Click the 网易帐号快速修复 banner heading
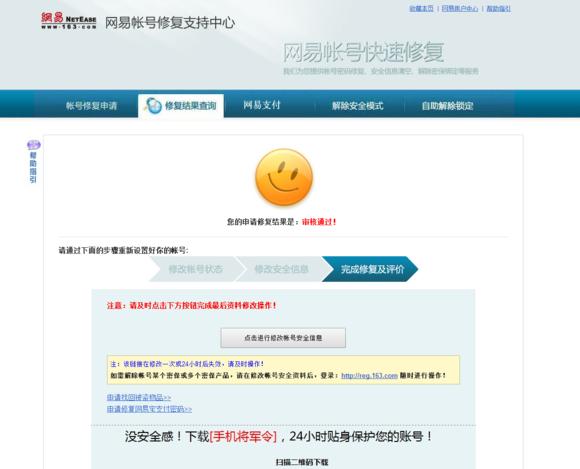The width and height of the screenshot is (580, 469). coord(363,52)
